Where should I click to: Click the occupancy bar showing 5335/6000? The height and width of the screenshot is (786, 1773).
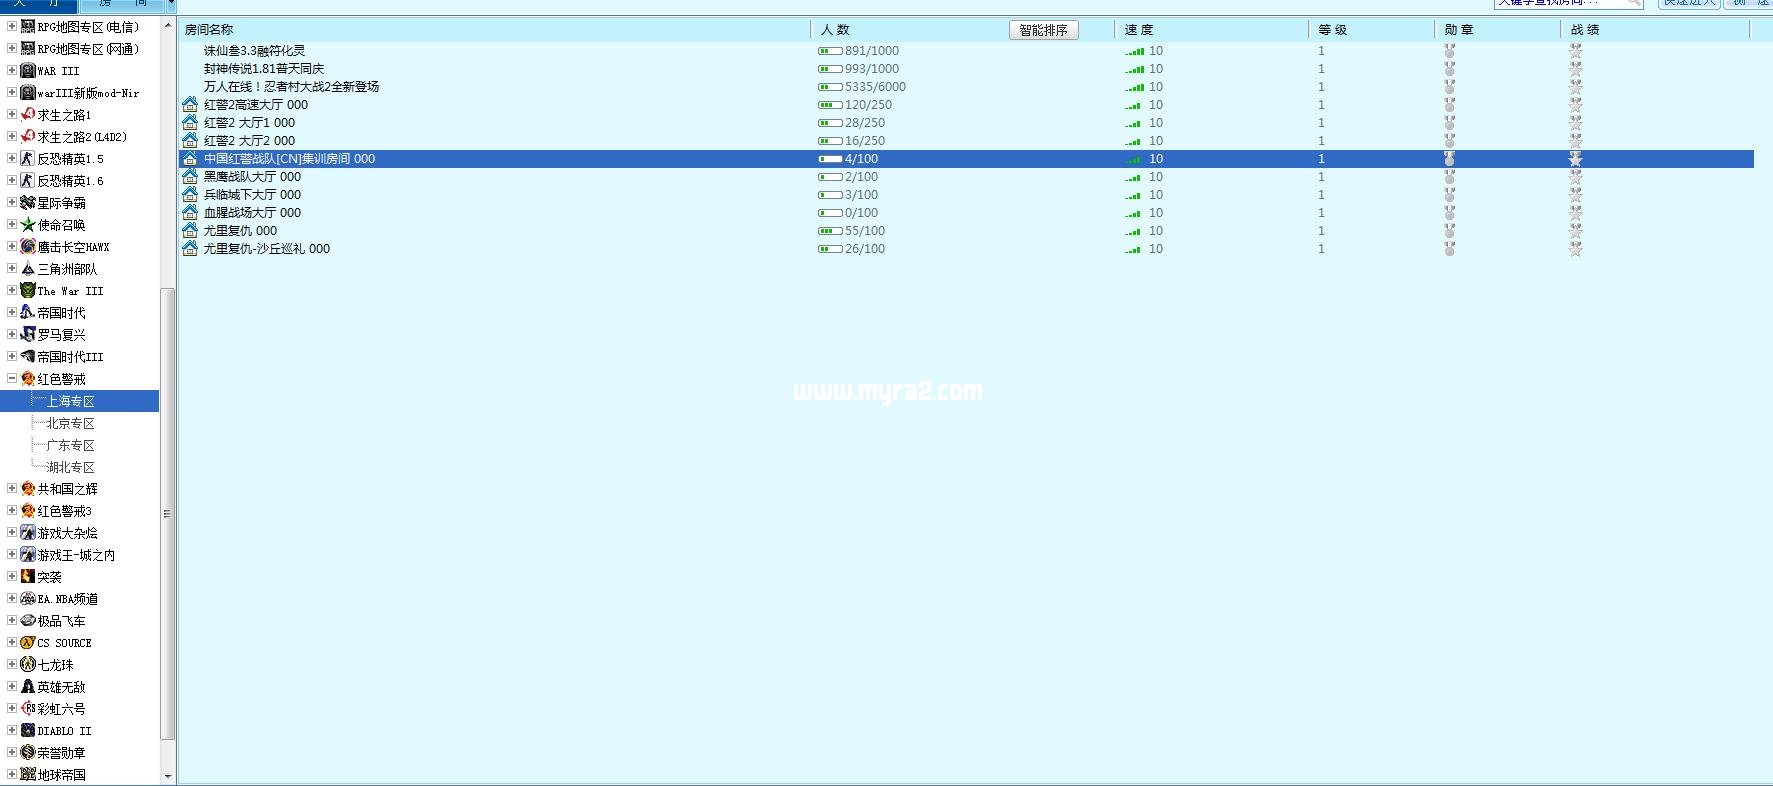pyautogui.click(x=830, y=87)
